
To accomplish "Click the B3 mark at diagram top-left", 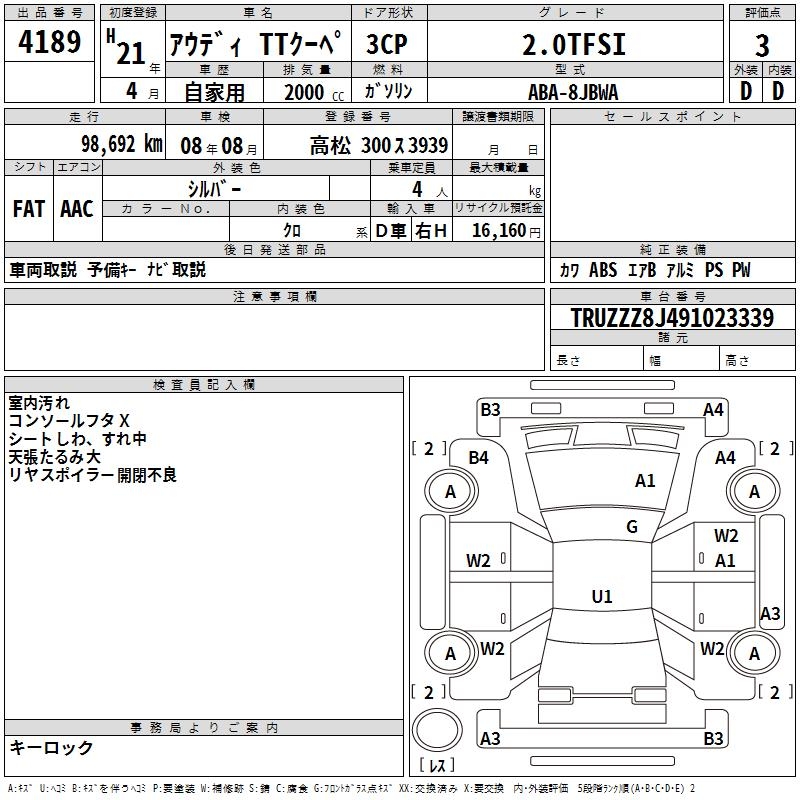I will coord(490,409).
